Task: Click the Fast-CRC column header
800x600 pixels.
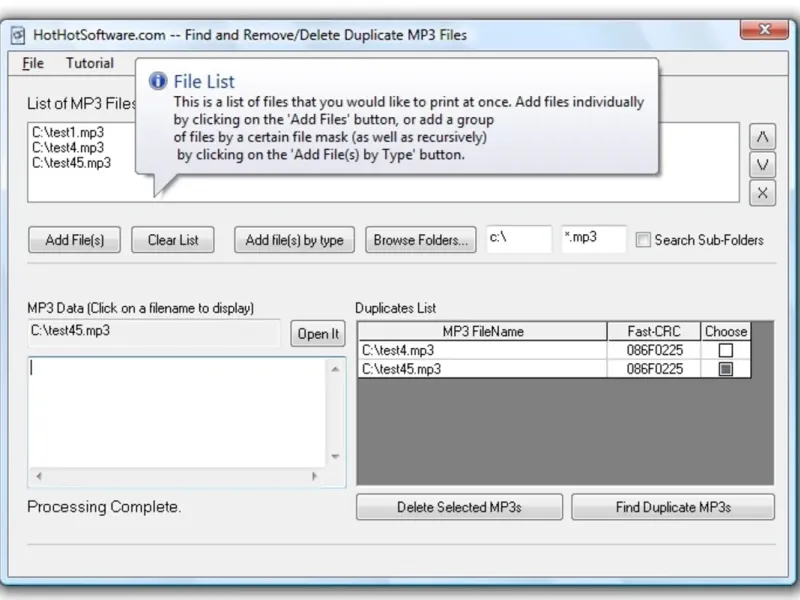Action: coord(654,332)
